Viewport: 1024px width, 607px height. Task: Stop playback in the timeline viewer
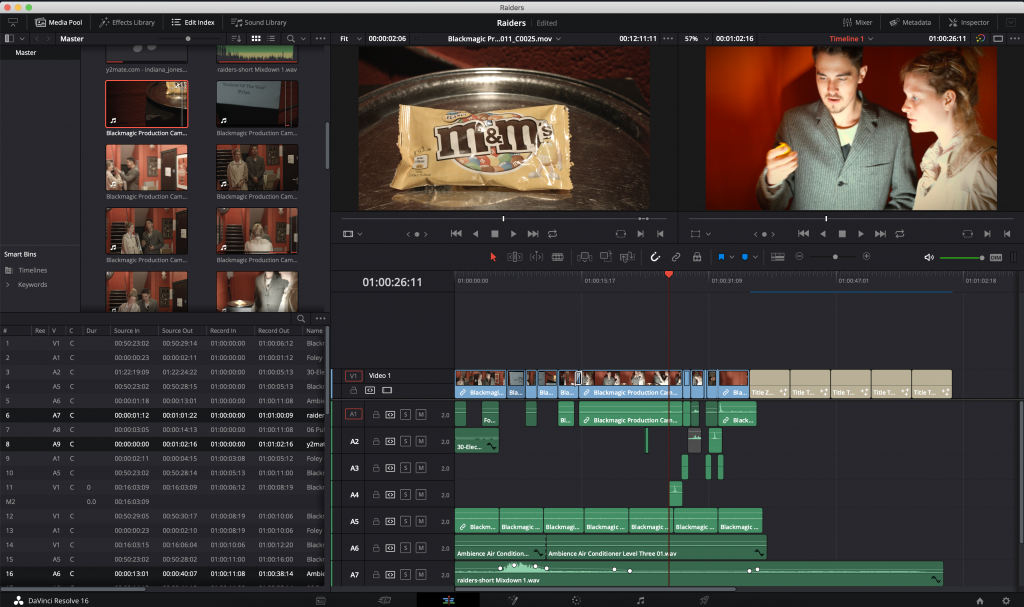pyautogui.click(x=842, y=234)
